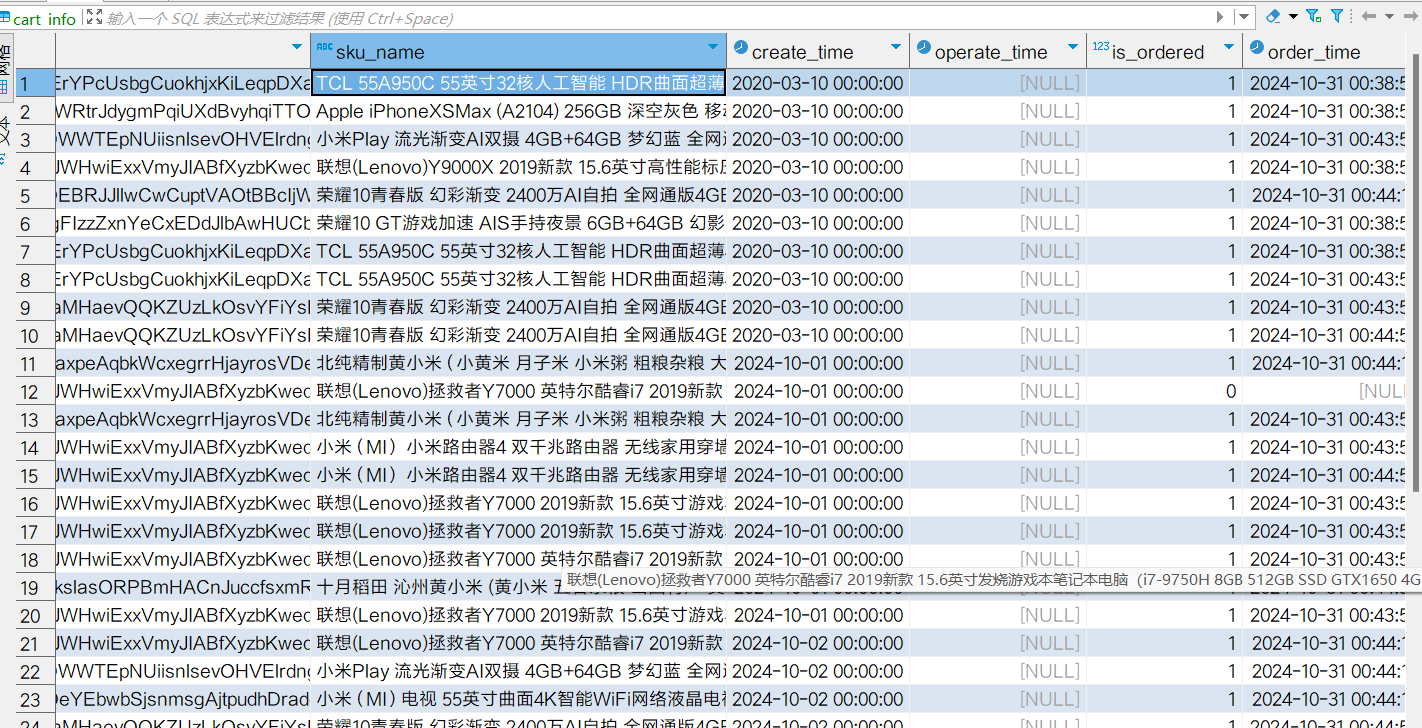Open the is_ordered column filter dropdown arrow
The image size is (1422, 728).
tap(1229, 47)
